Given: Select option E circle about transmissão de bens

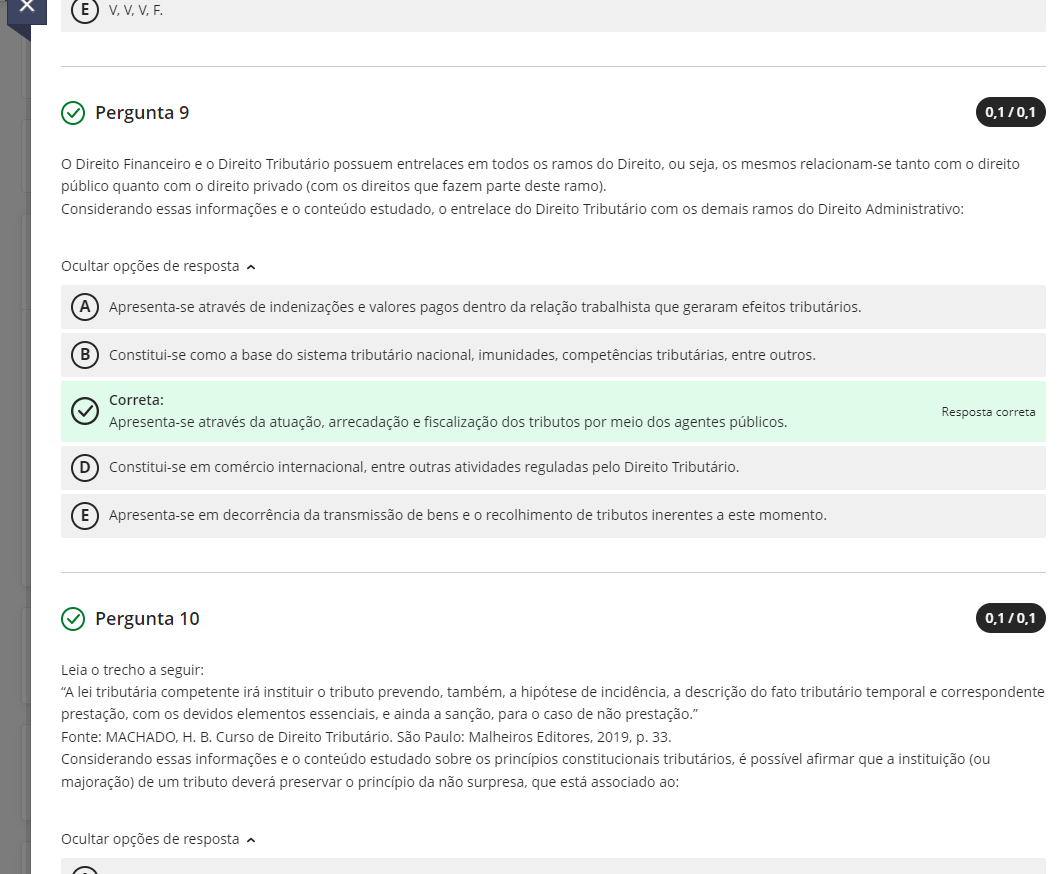Looking at the screenshot, I should tap(85, 516).
